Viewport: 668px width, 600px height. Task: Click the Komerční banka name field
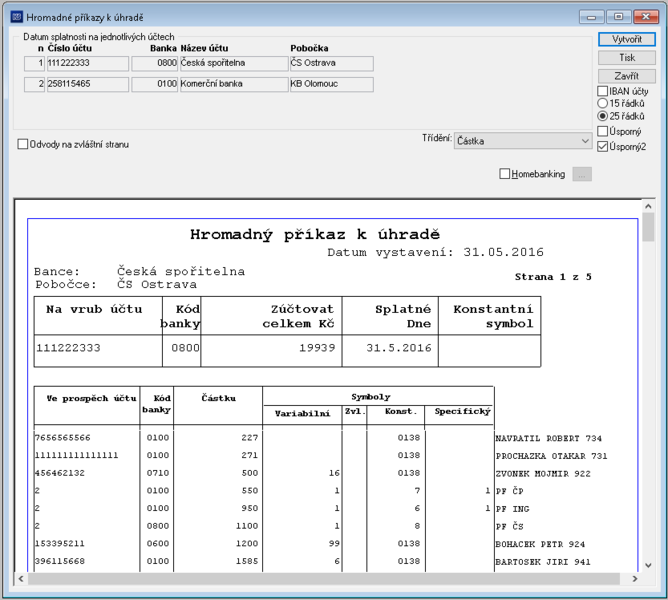click(x=234, y=84)
